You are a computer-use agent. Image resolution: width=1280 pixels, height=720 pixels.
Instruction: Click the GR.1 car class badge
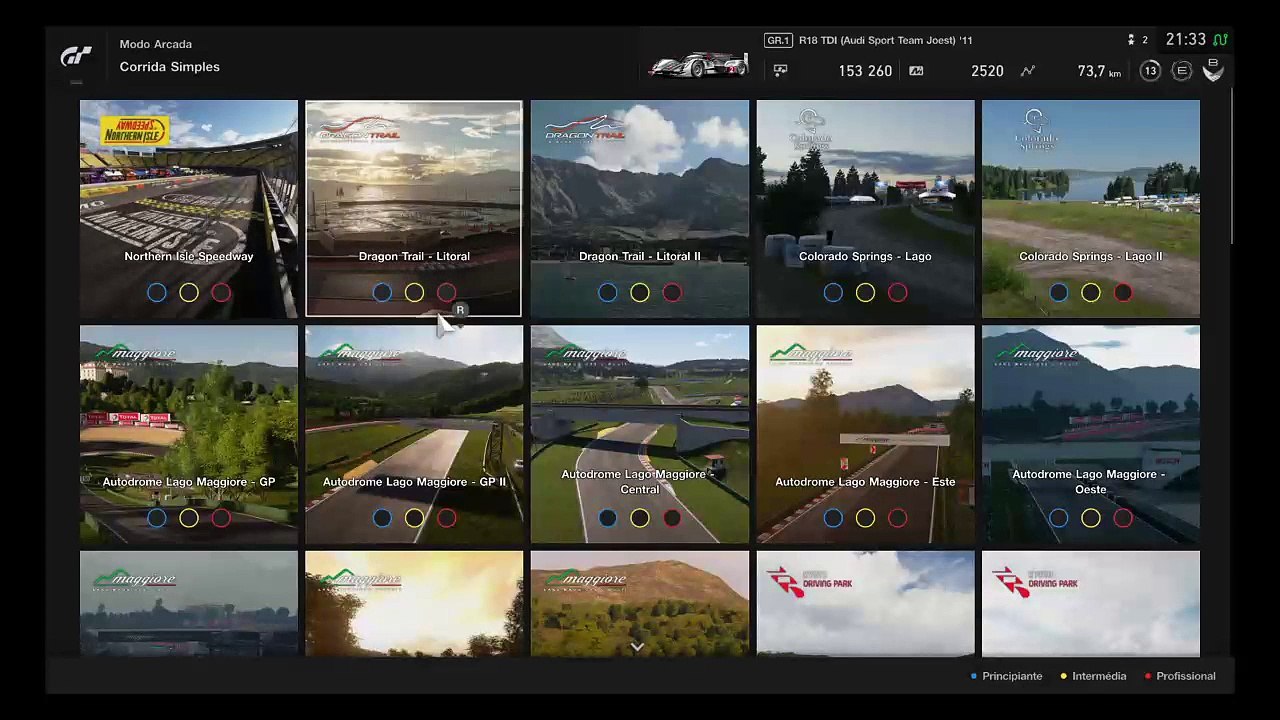click(778, 40)
